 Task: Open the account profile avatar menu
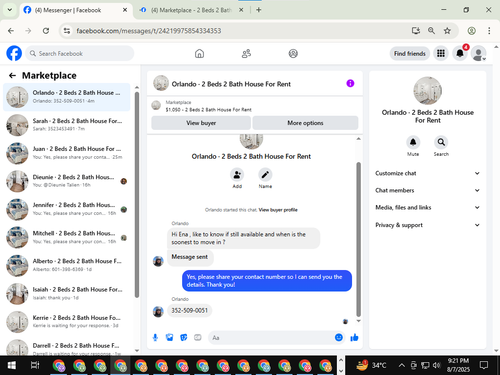point(478,53)
